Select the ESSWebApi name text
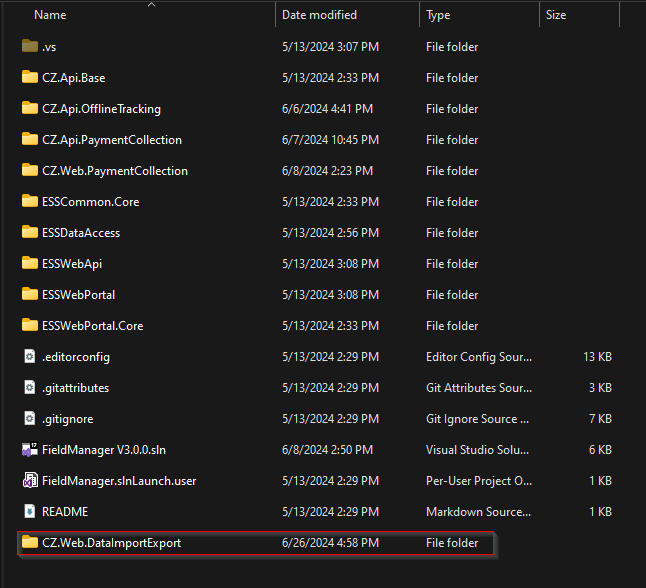The image size is (646, 588). pyautogui.click(x=72, y=264)
